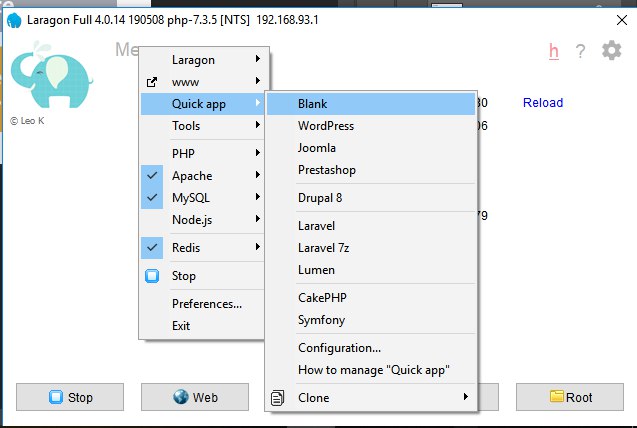Click the globe icon on Web button
Viewport: 637px width, 428px height.
coord(181,397)
